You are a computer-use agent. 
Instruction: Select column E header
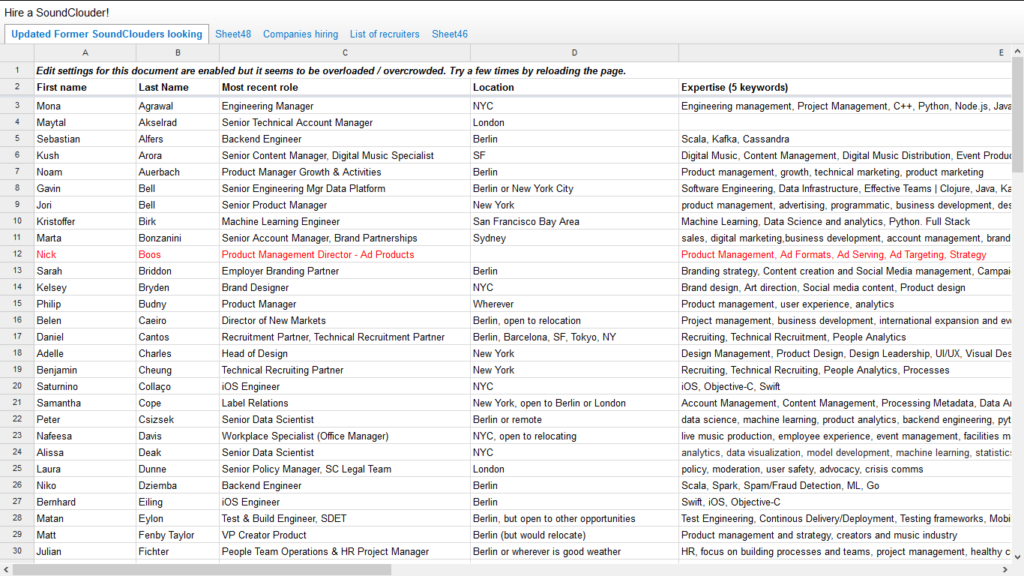[845, 53]
